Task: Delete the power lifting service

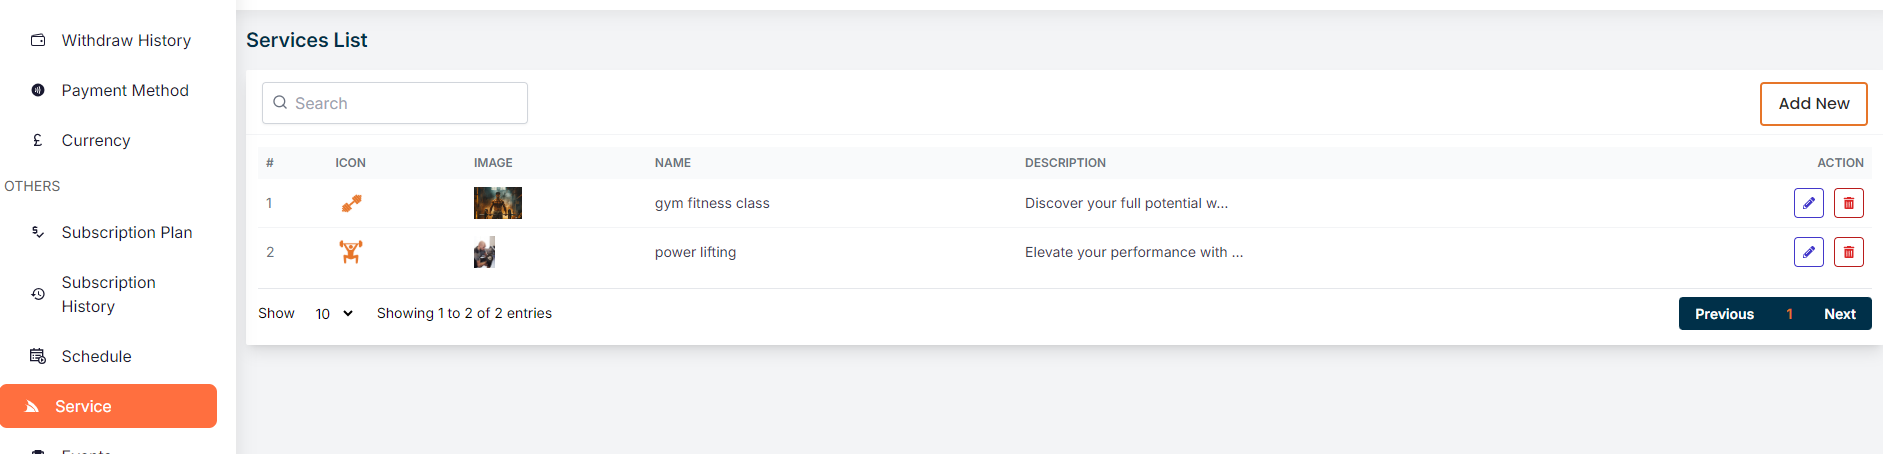Action: click(x=1848, y=252)
